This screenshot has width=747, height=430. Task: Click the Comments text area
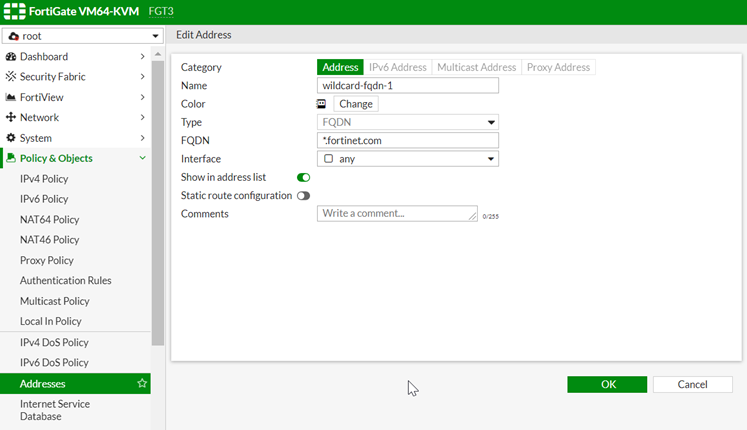pos(397,213)
